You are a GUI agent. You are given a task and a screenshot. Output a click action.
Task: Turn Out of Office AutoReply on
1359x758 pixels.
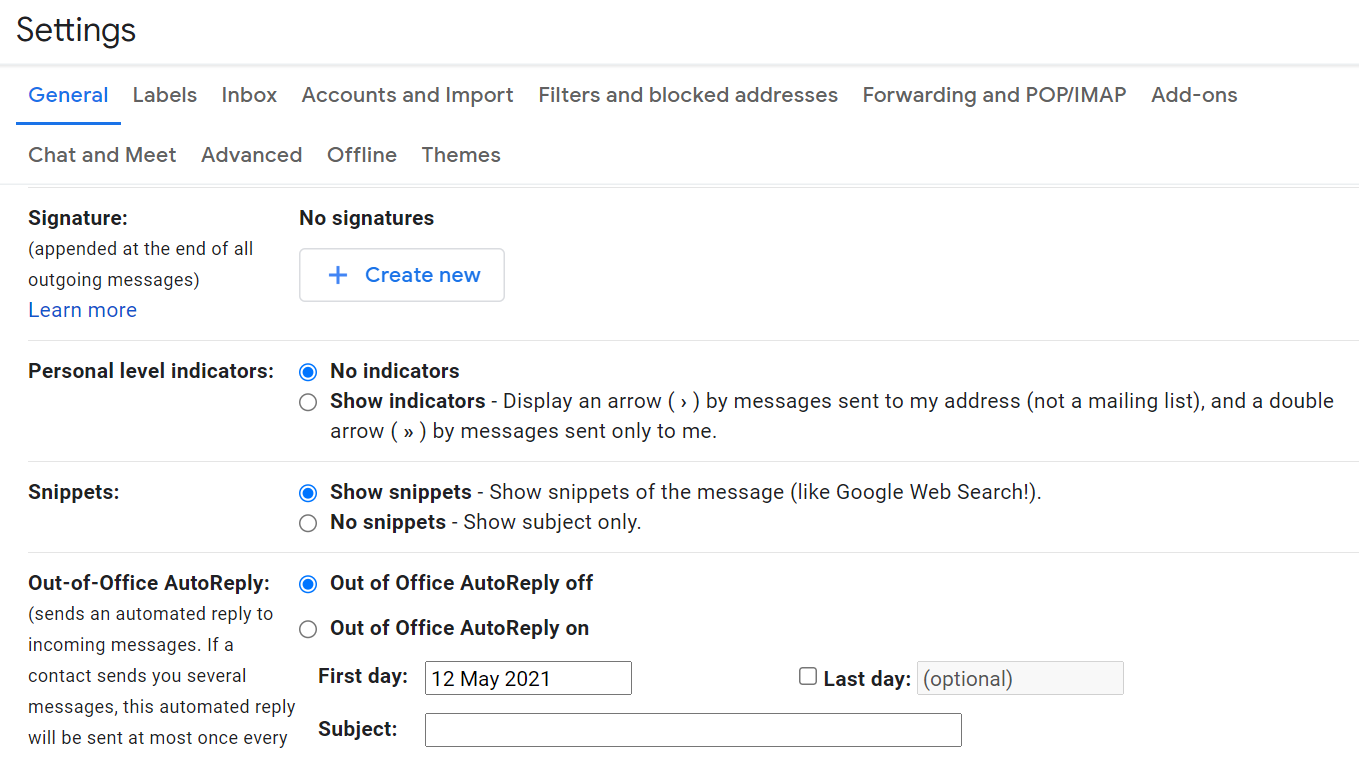coord(308,629)
